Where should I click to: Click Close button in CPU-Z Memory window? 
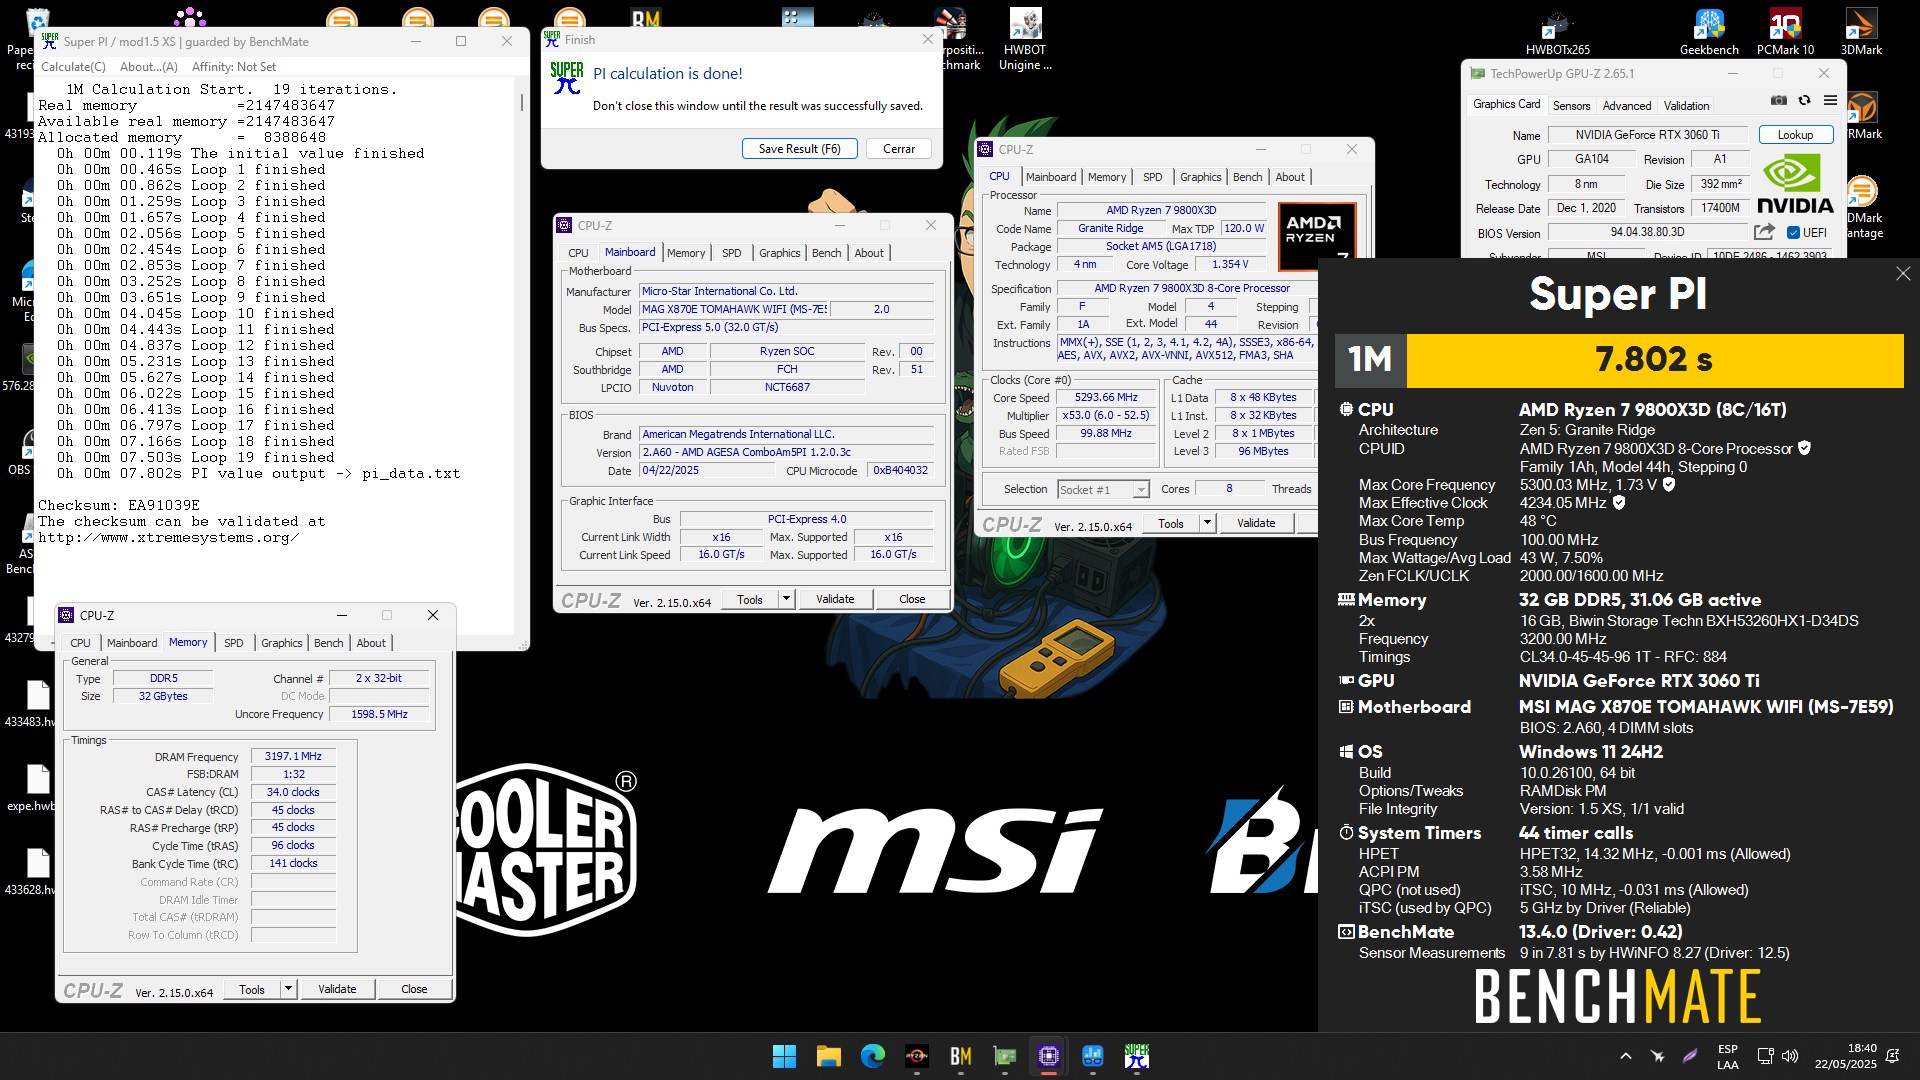coord(414,989)
